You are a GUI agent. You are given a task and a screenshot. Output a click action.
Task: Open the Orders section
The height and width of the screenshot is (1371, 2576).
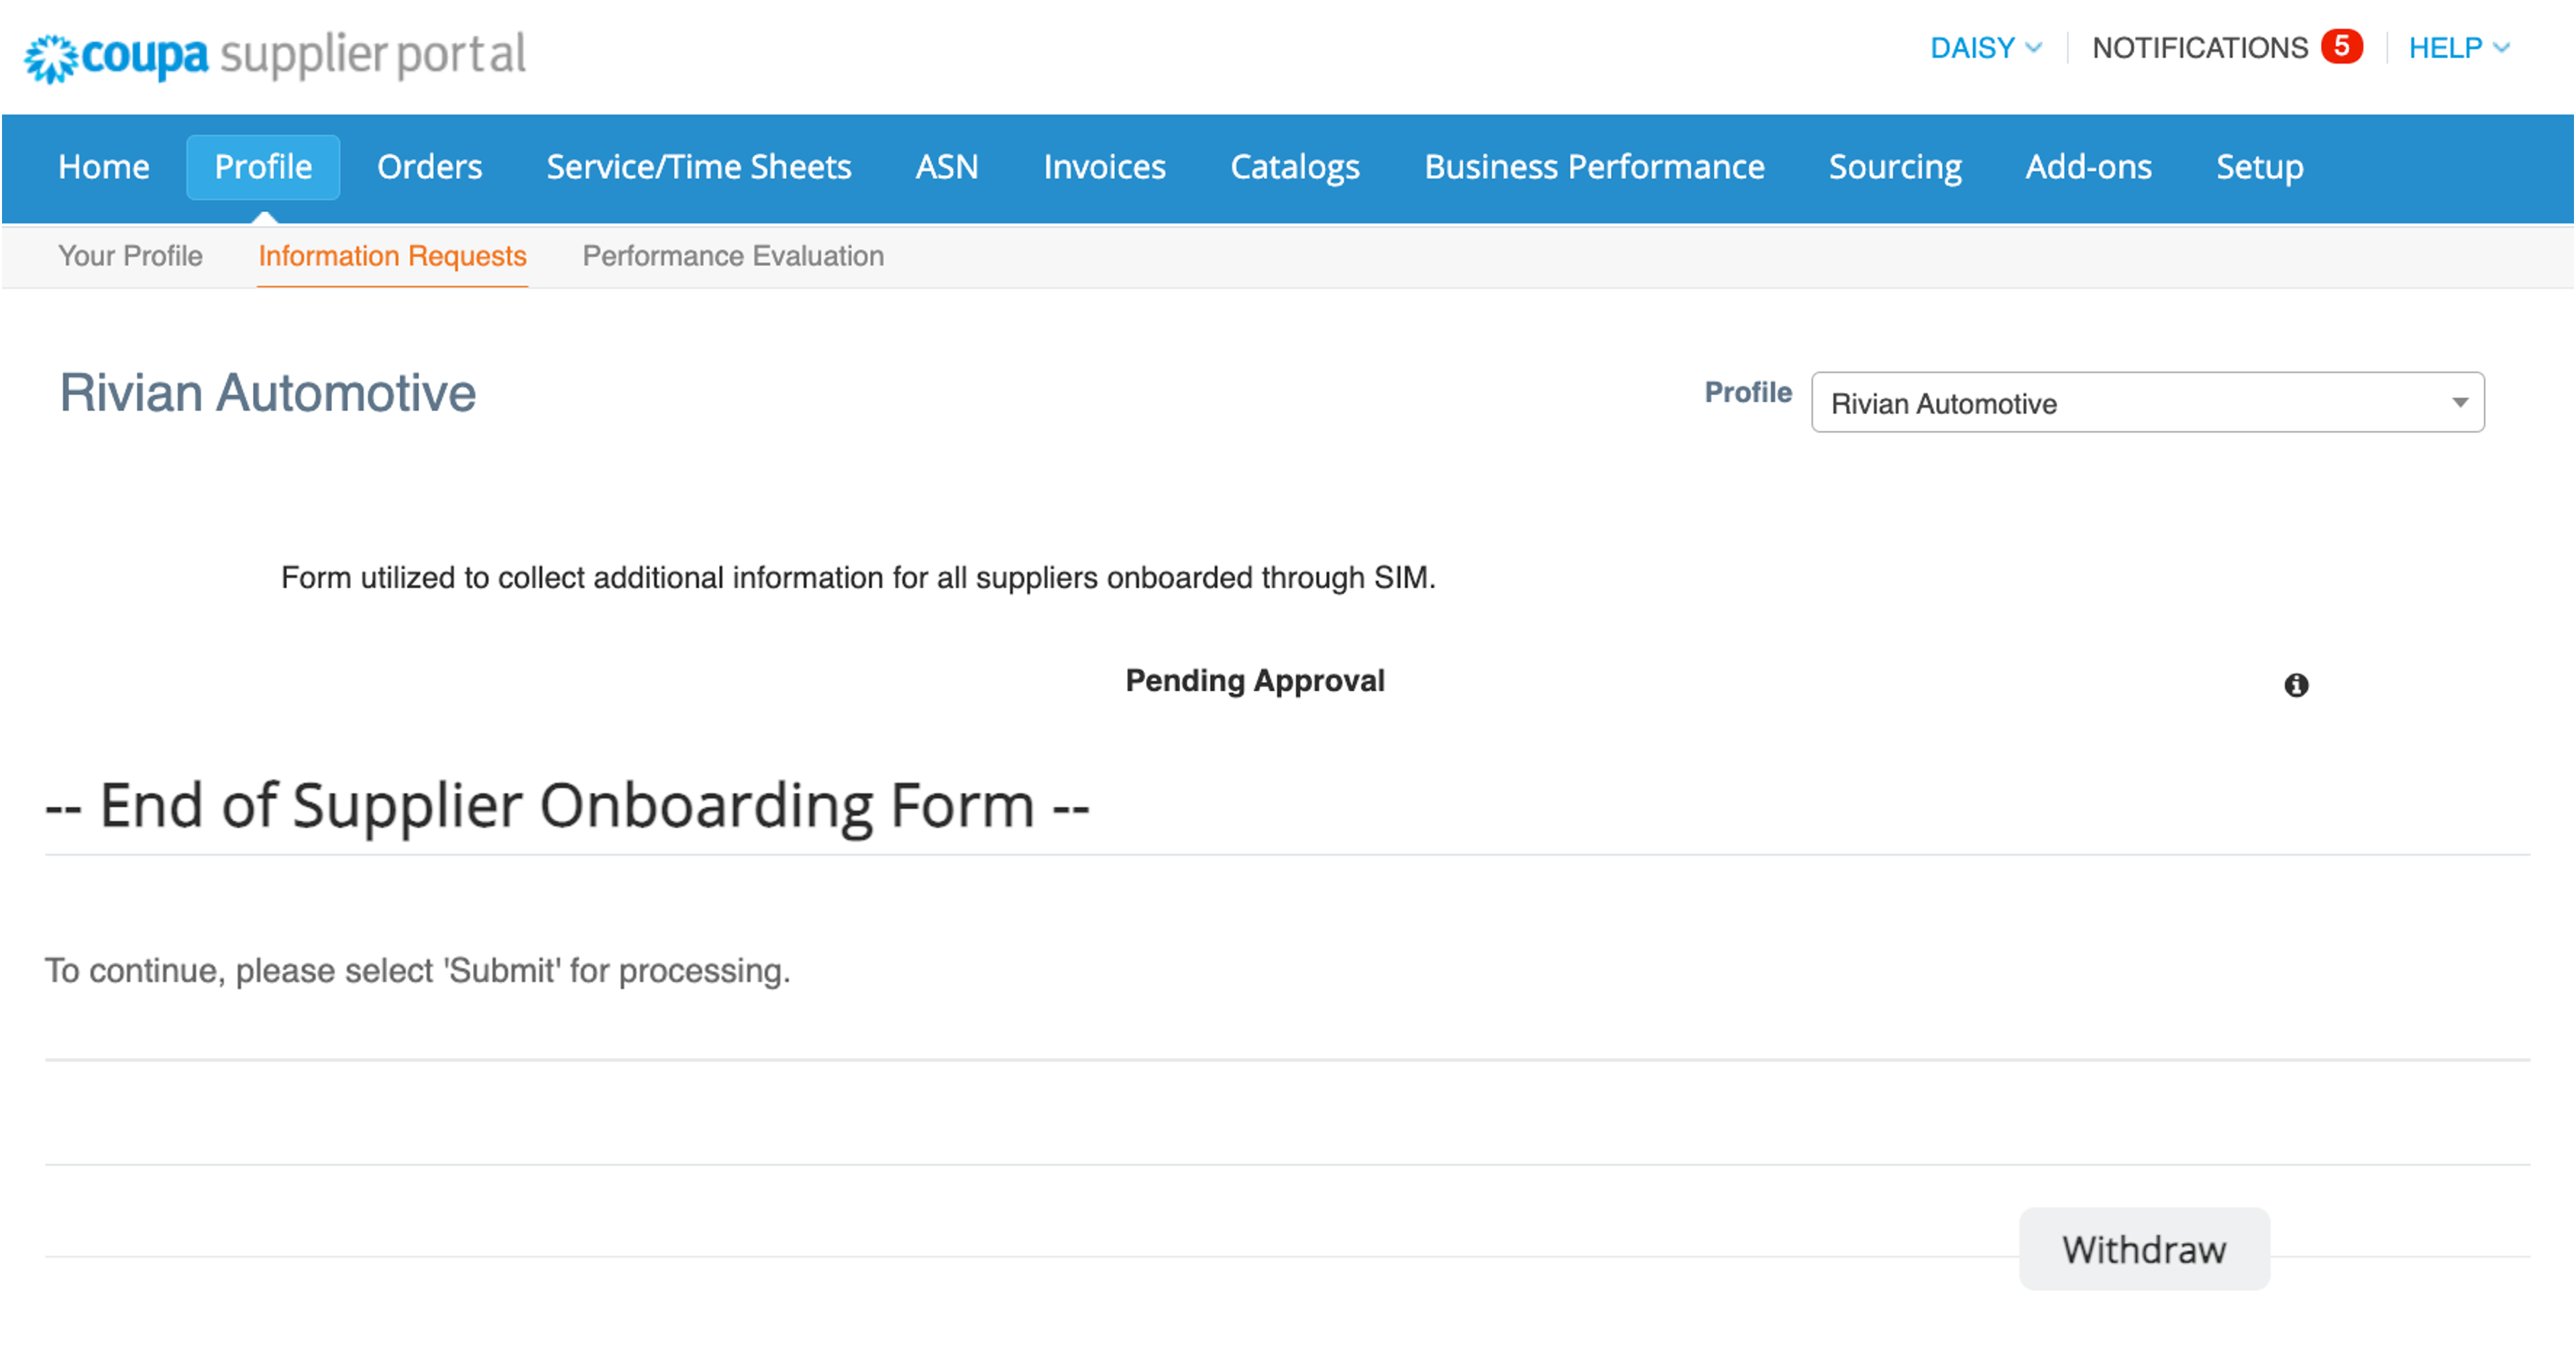(429, 167)
